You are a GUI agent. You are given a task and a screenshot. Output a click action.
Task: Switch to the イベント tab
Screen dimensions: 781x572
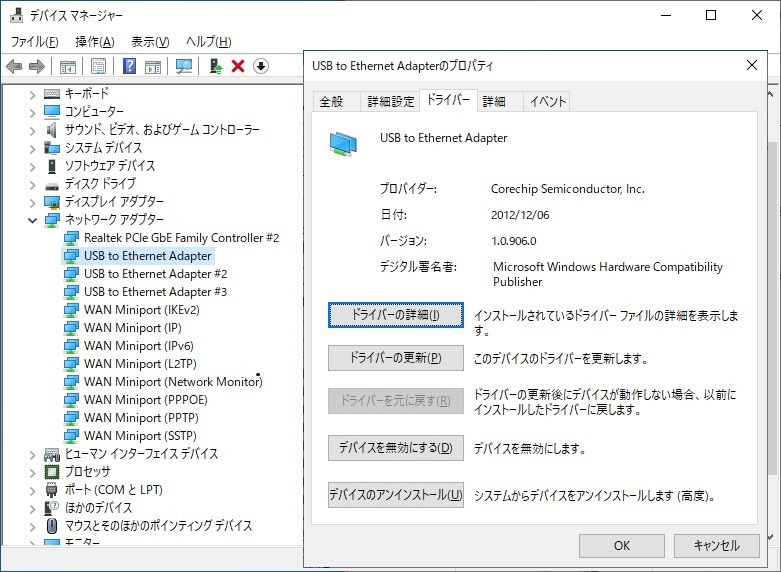click(547, 102)
